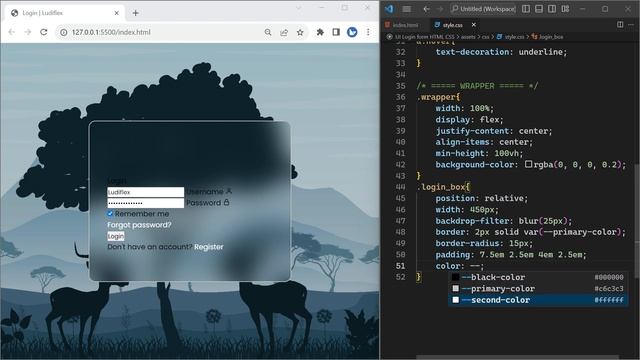The height and width of the screenshot is (360, 640).
Task: Click the browser back arrow
Action: [11, 32]
